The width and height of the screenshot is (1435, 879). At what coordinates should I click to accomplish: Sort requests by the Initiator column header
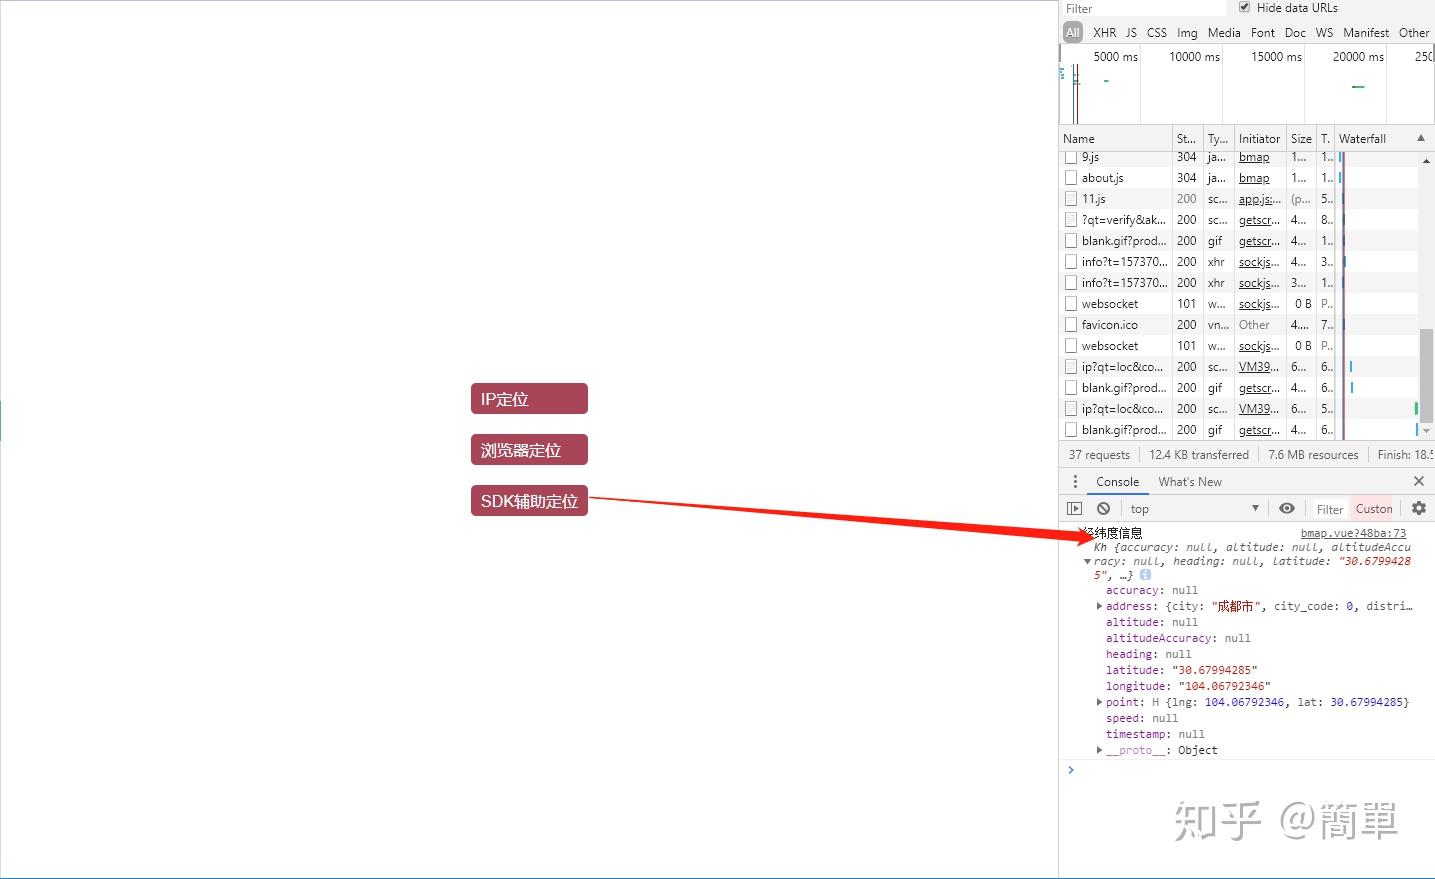pos(1259,138)
